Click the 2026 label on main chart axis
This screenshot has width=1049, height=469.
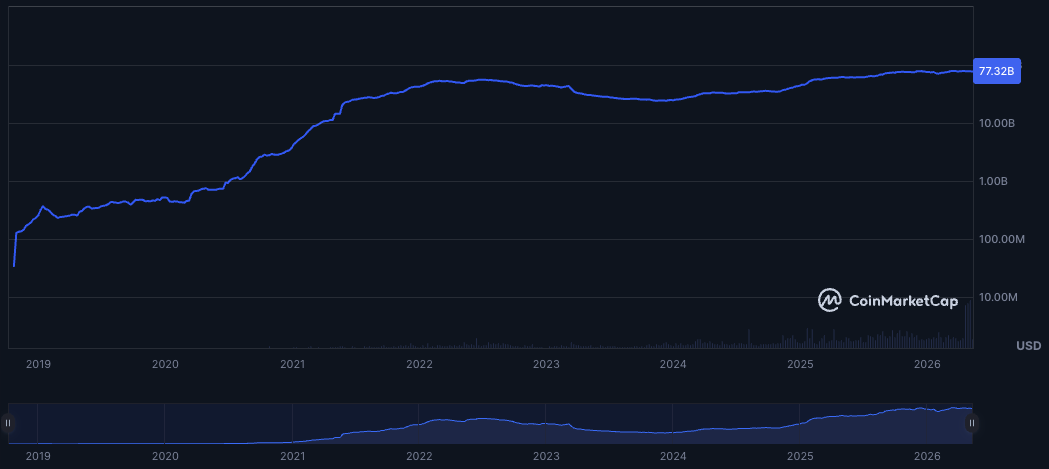(927, 364)
